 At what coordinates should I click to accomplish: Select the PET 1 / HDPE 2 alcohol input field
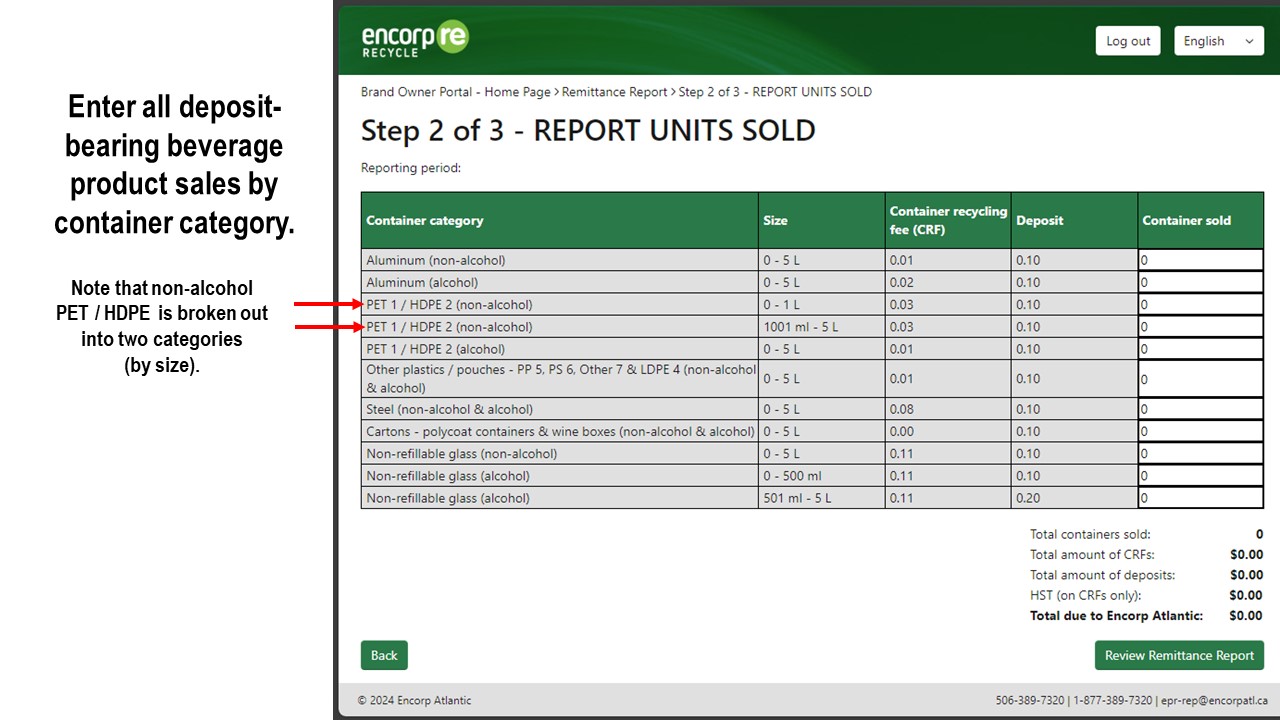pos(1200,348)
